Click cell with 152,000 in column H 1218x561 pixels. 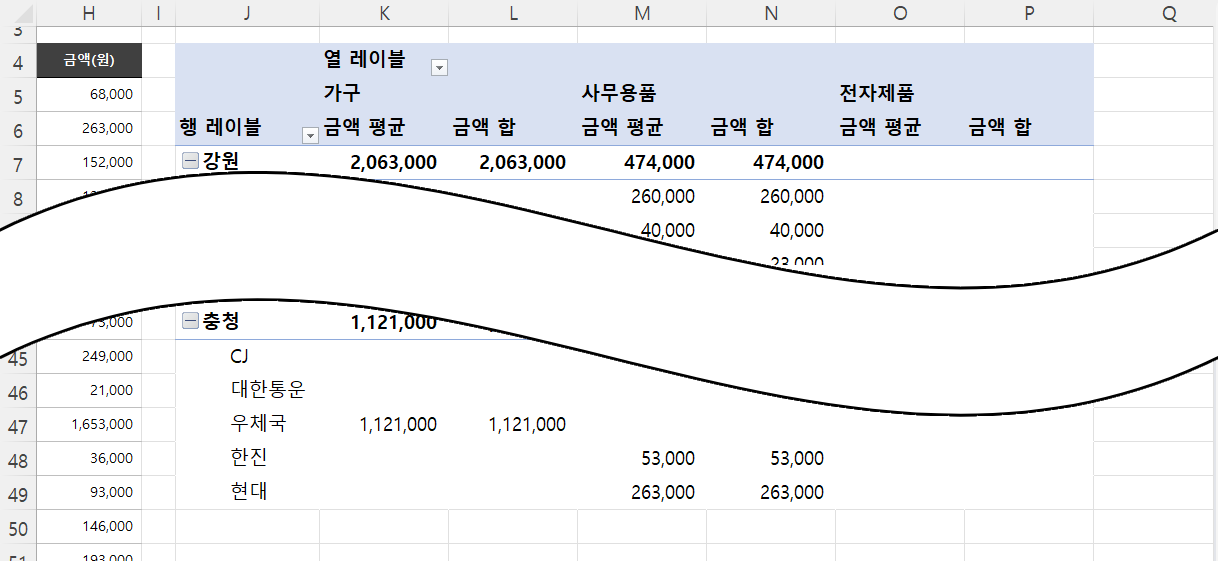[x=89, y=163]
